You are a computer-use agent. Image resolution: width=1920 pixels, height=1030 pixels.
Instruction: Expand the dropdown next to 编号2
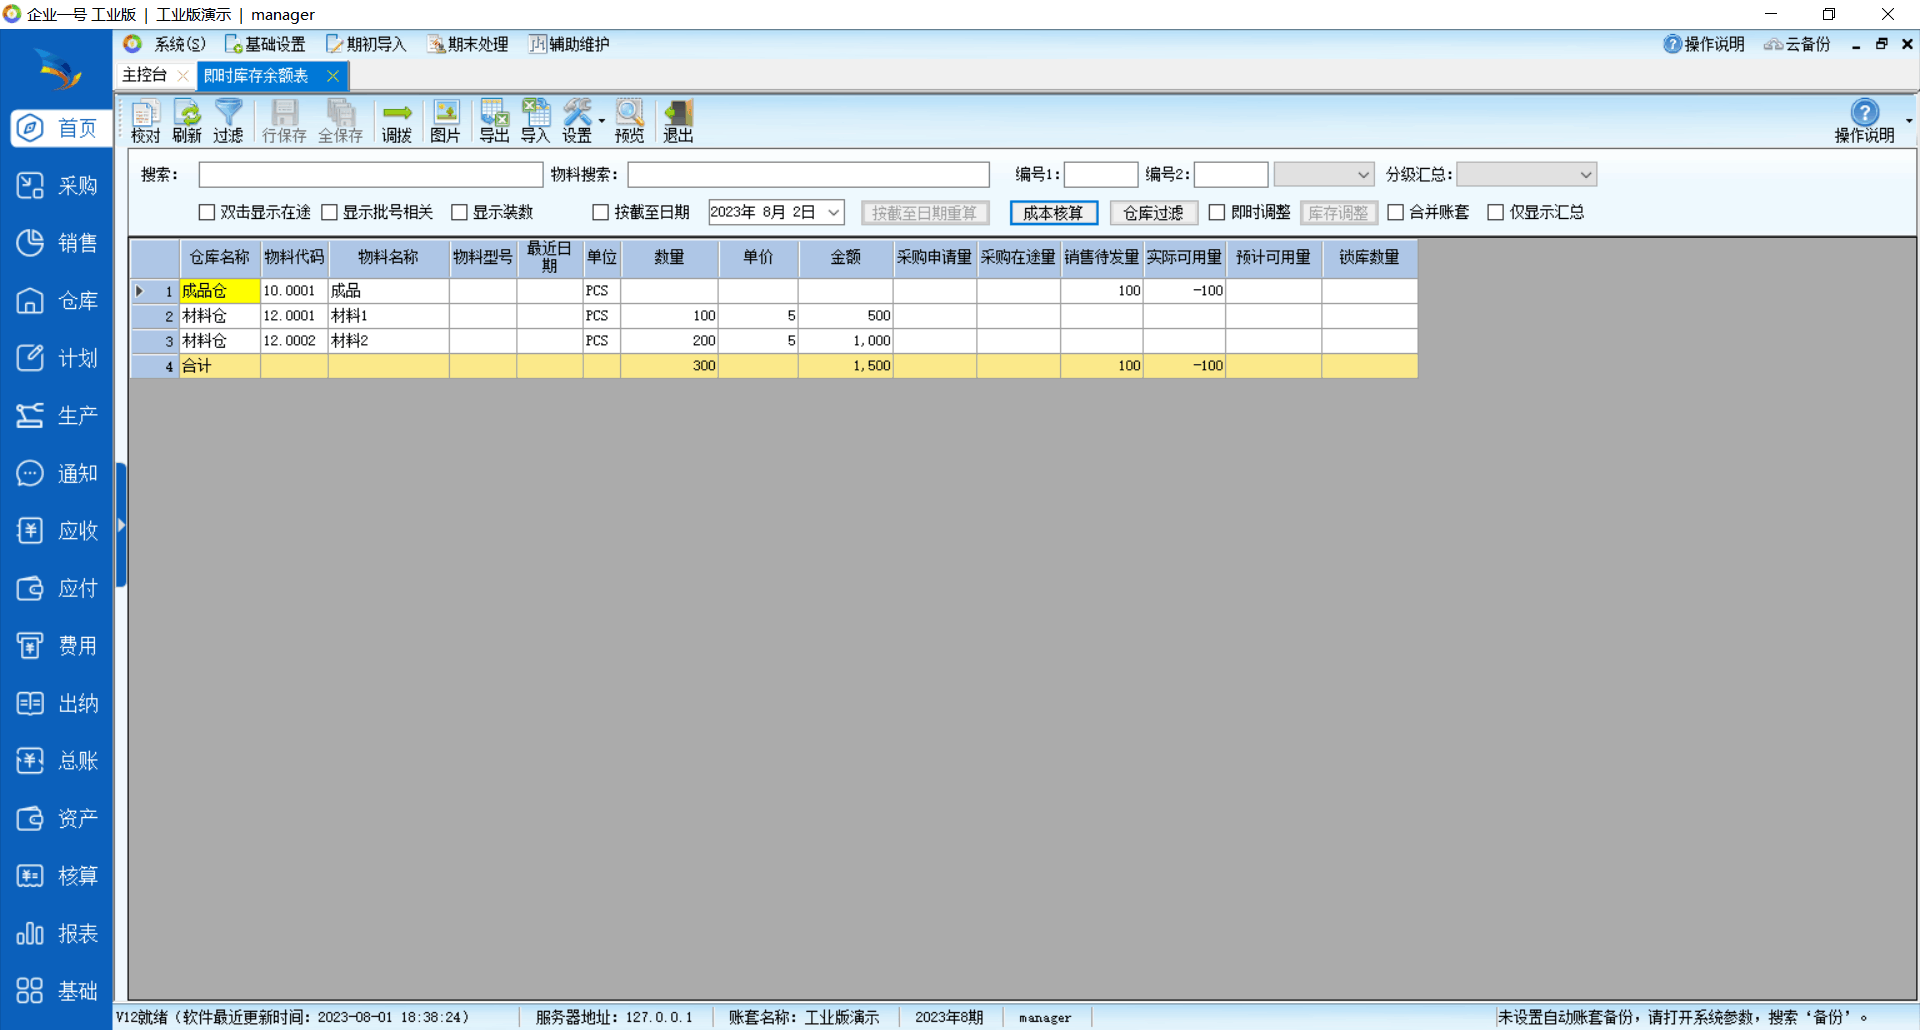(1362, 175)
